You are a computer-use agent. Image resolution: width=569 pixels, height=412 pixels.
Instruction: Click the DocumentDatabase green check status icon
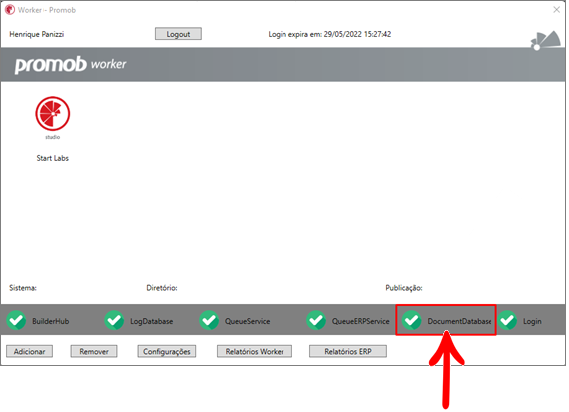tap(412, 321)
